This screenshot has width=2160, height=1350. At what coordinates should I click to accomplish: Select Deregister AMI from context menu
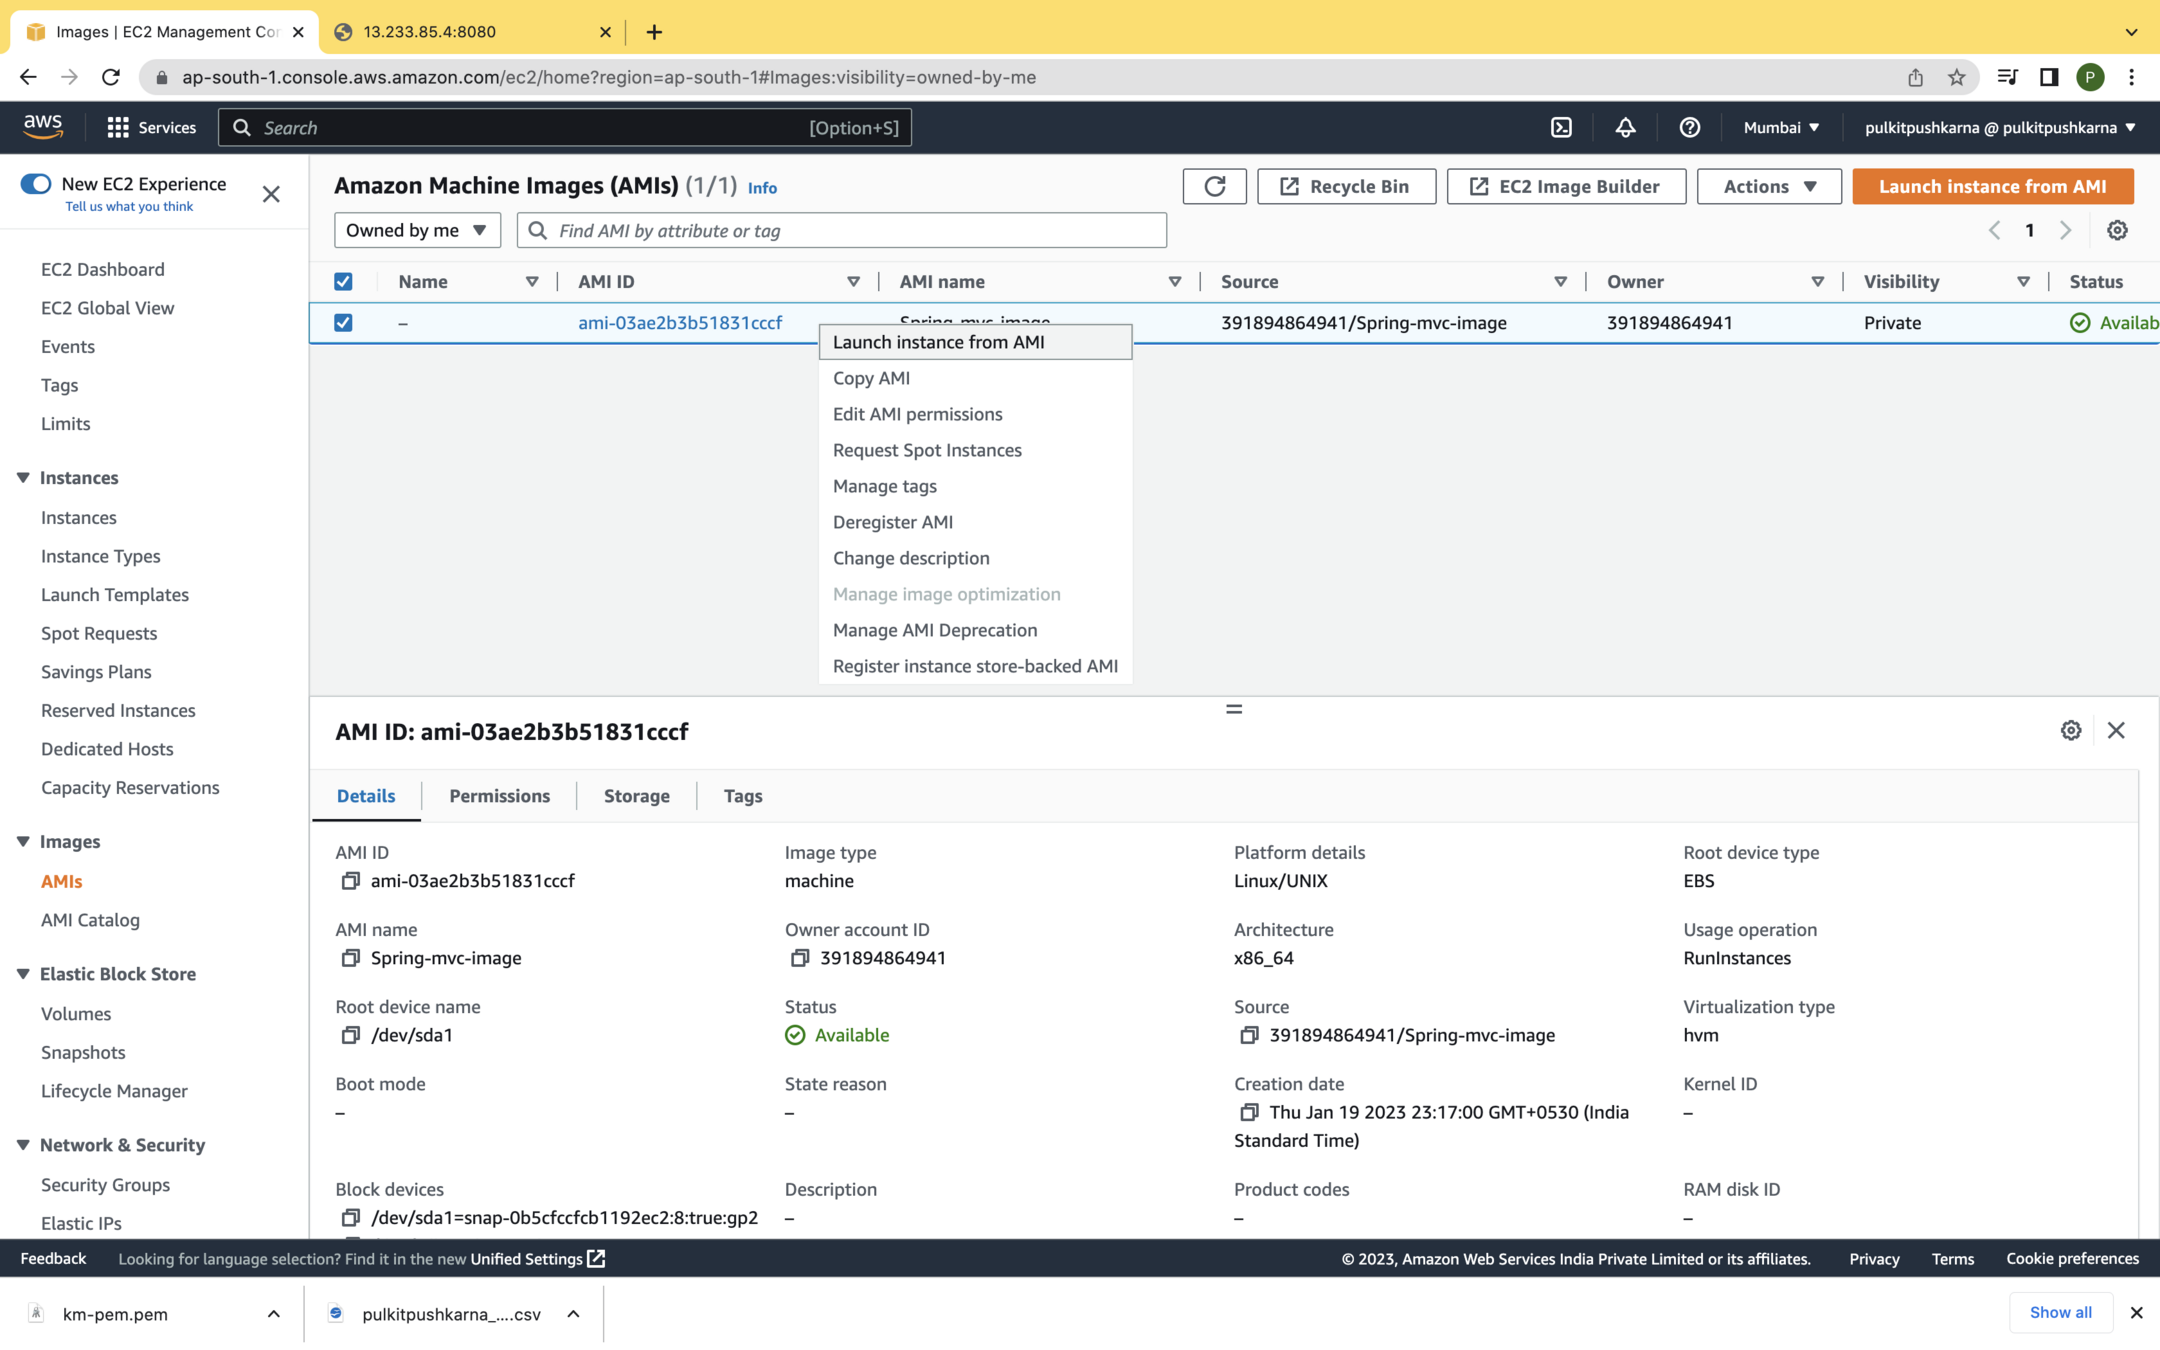coord(892,522)
